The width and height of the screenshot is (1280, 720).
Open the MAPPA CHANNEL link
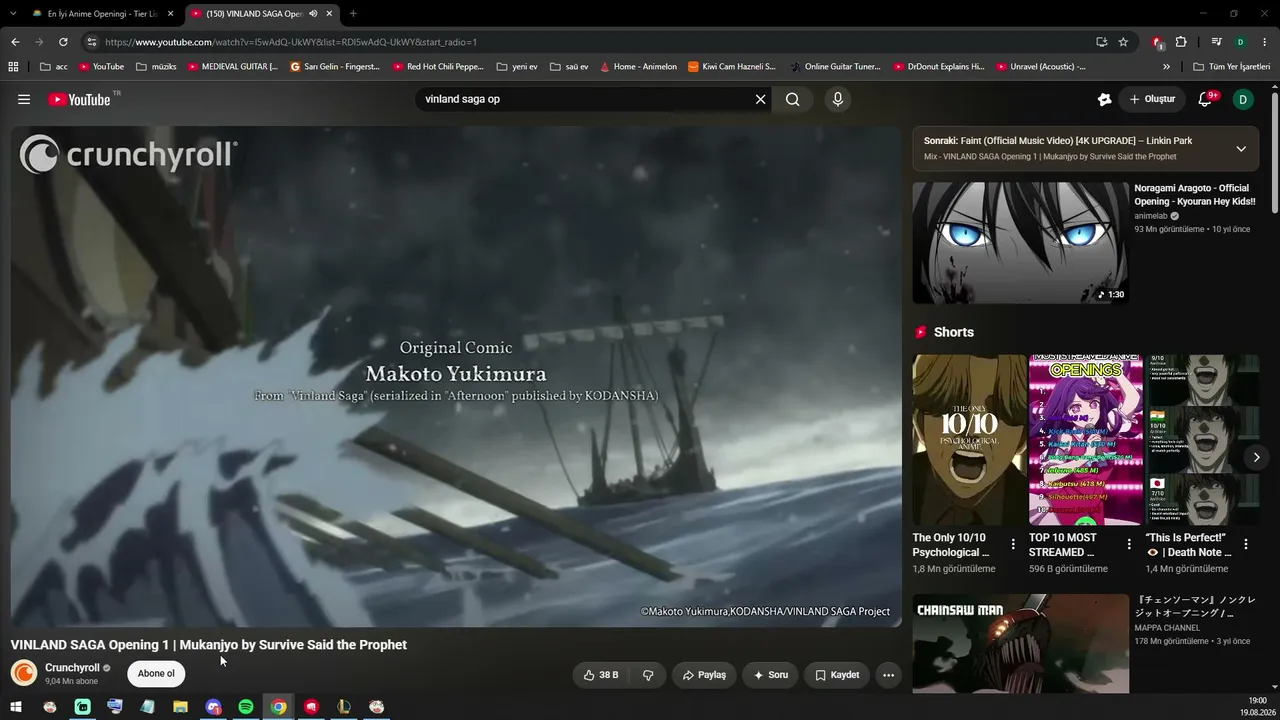pyautogui.click(x=1167, y=628)
